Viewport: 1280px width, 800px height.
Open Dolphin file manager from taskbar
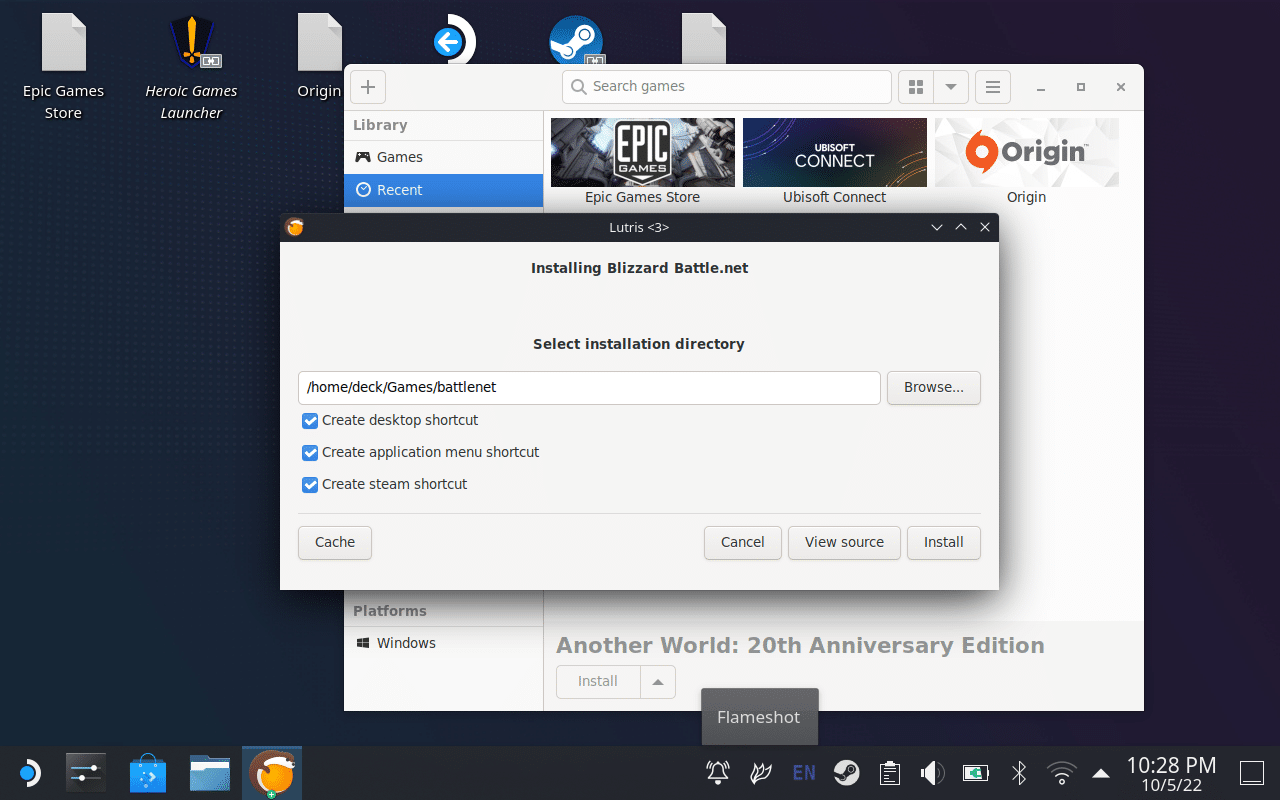pyautogui.click(x=210, y=773)
